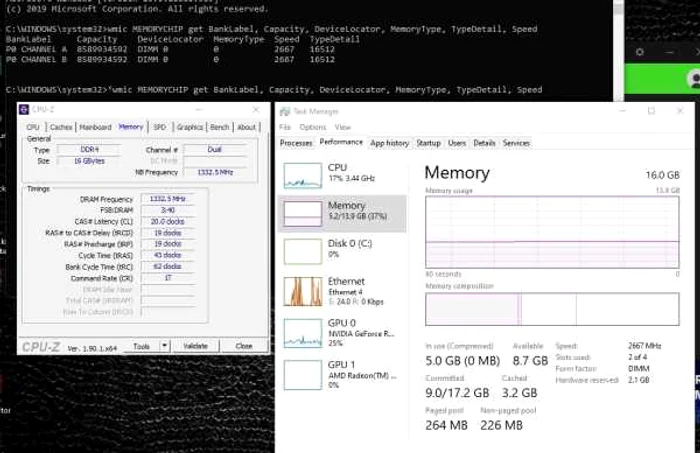This screenshot has height=453, width=700.
Task: Select the GPU 1 AMD Radeon graph thumbnail
Action: click(x=303, y=375)
